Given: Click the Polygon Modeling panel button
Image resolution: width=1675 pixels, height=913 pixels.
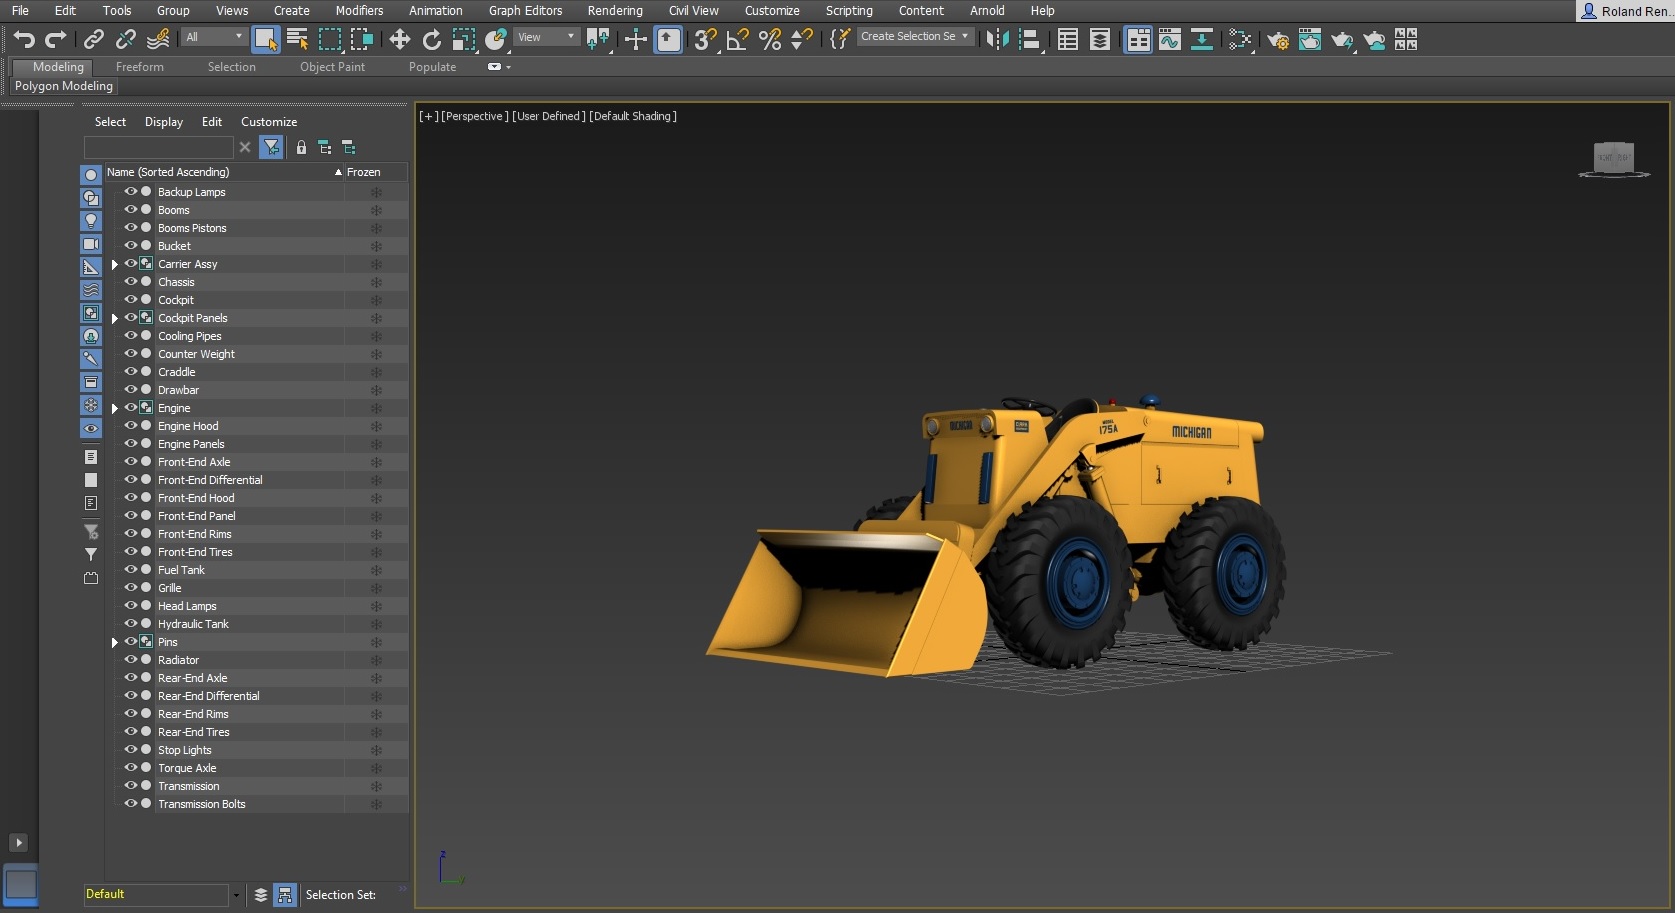Looking at the screenshot, I should tap(64, 86).
